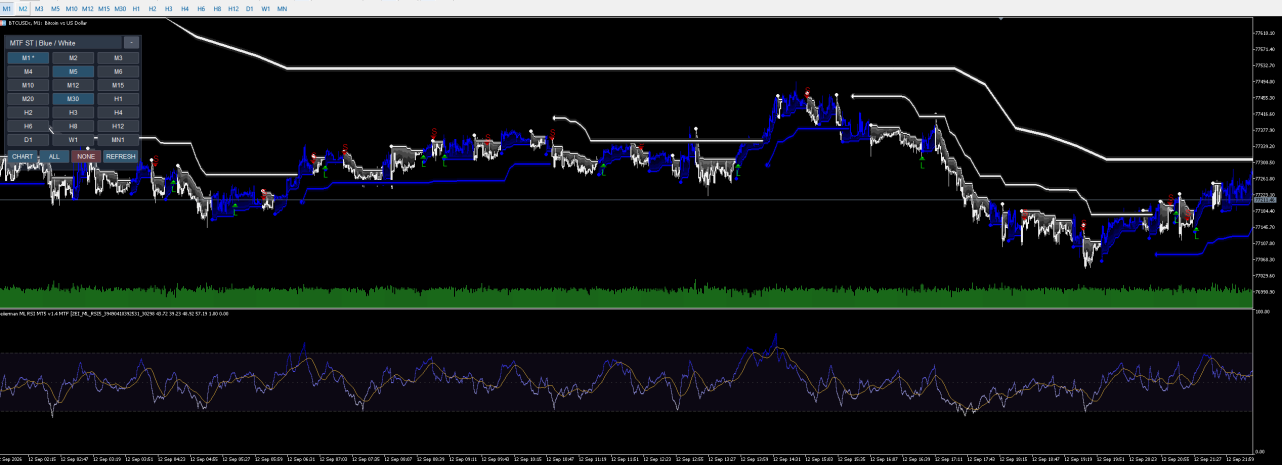Pick H2 in the top timeframe toolbar
Image resolution: width=1282 pixels, height=465 pixels.
pyautogui.click(x=153, y=8)
